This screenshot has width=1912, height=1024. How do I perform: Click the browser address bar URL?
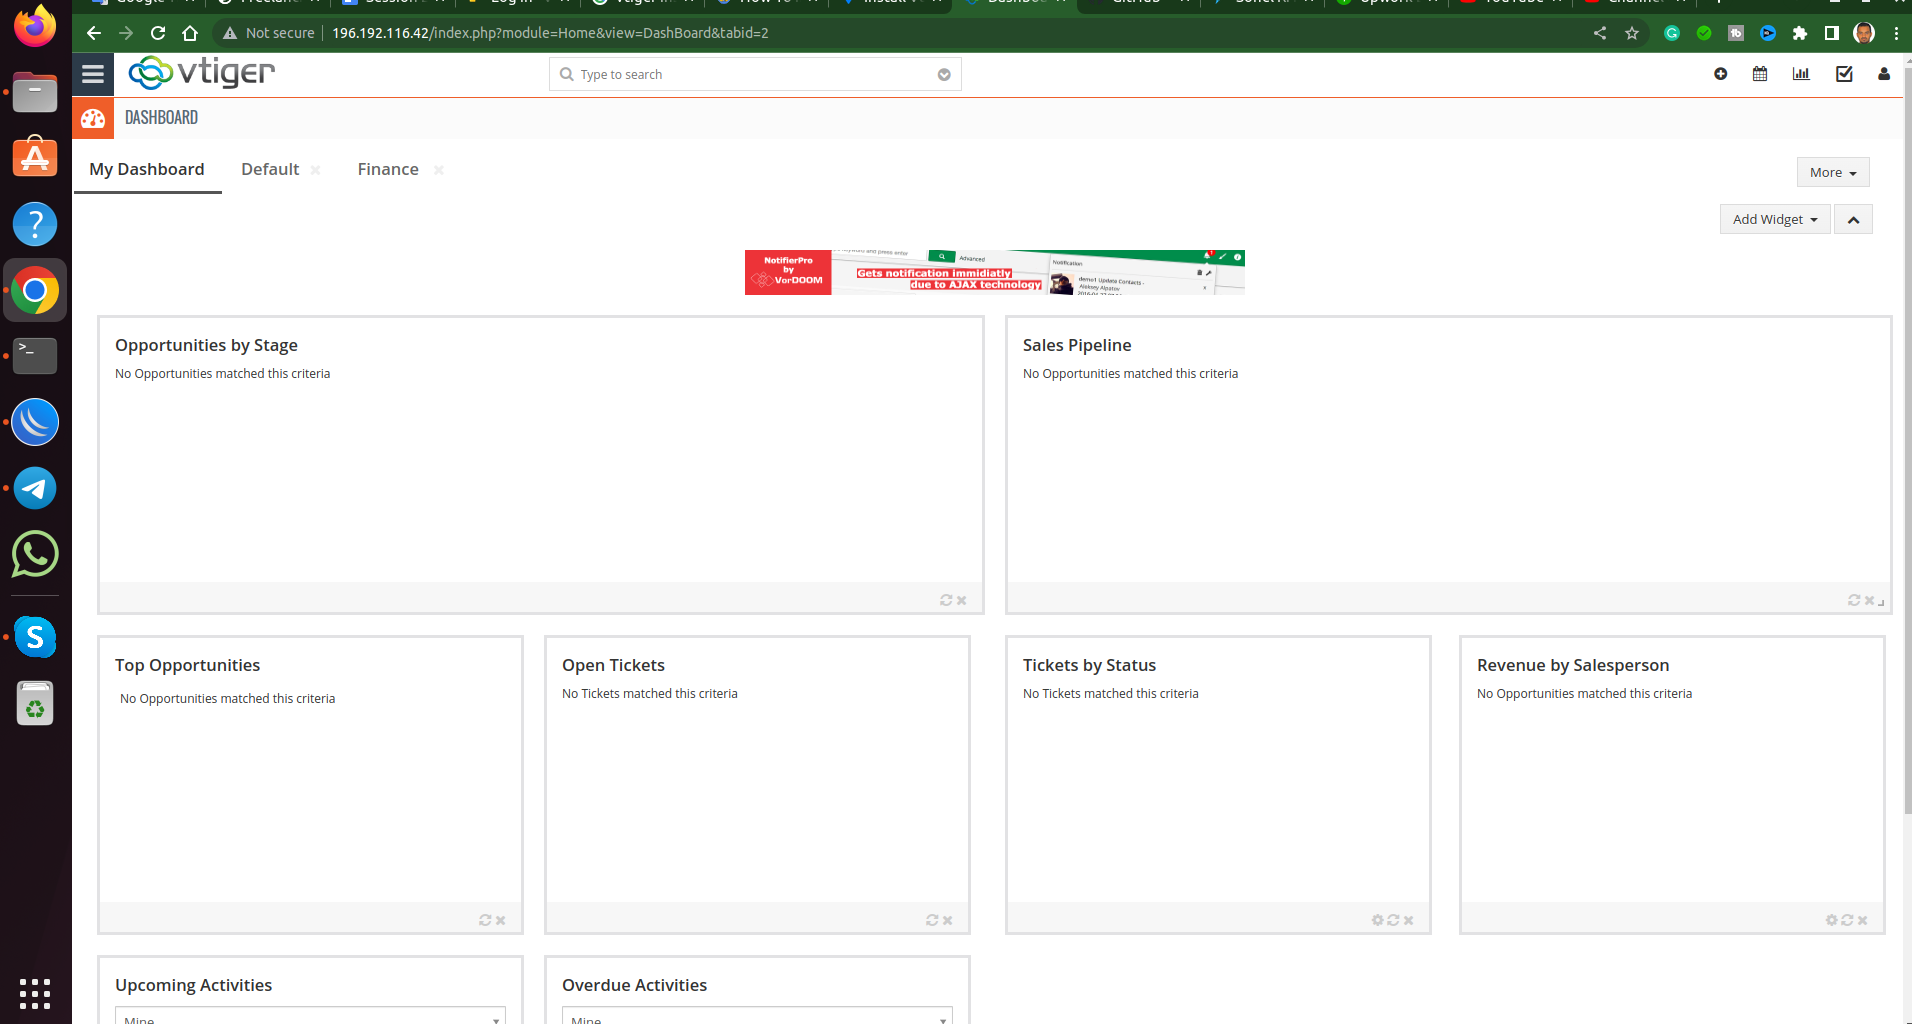coord(550,33)
